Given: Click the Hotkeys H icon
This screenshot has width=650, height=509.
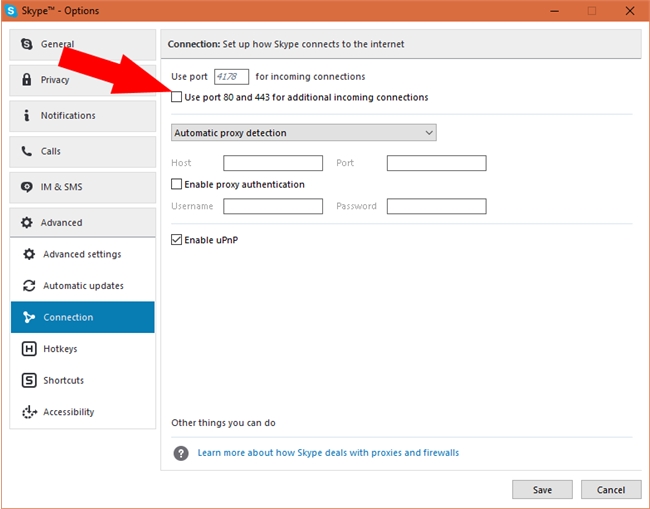Looking at the screenshot, I should [x=29, y=349].
